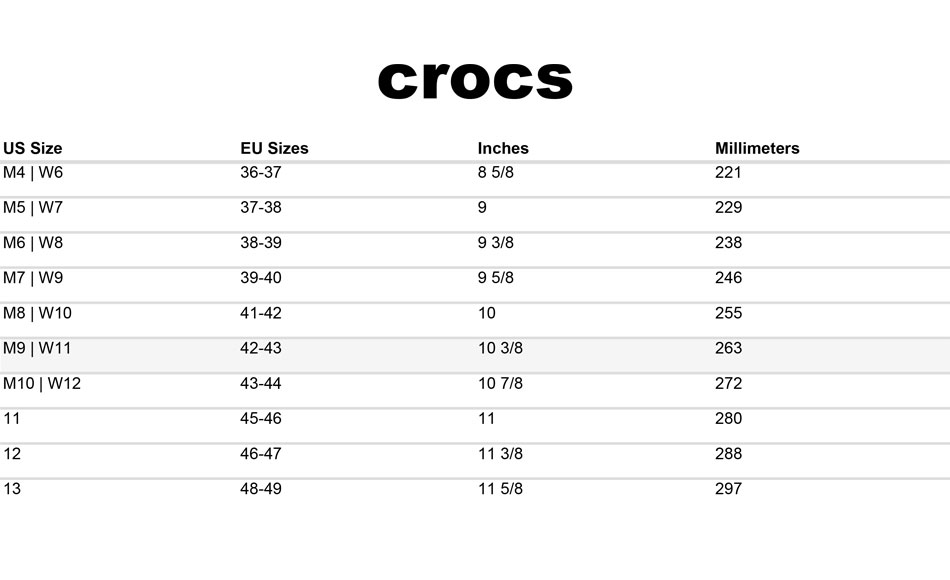The height and width of the screenshot is (580, 950).
Task: Select the 221 millimeters value
Action: click(x=728, y=172)
